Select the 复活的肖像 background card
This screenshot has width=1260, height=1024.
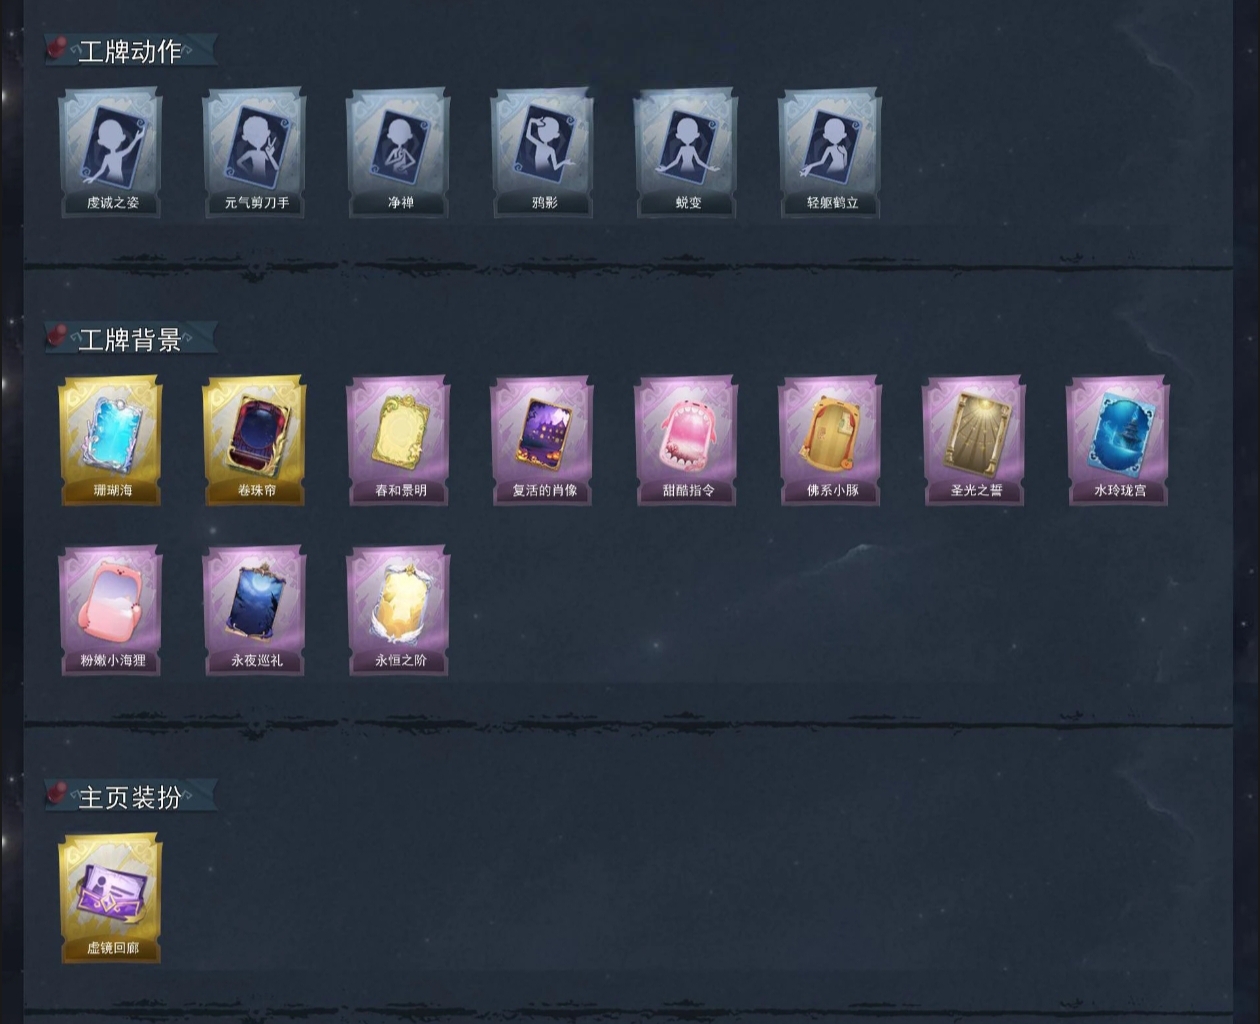coord(542,440)
